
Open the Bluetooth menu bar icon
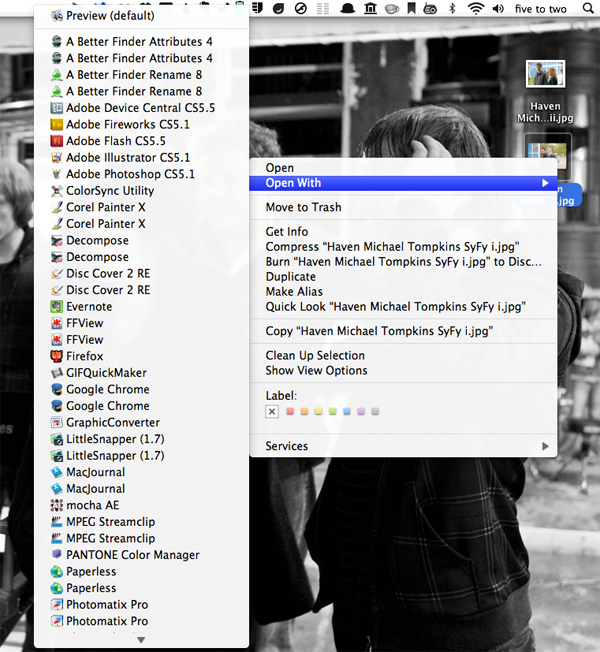coord(452,8)
